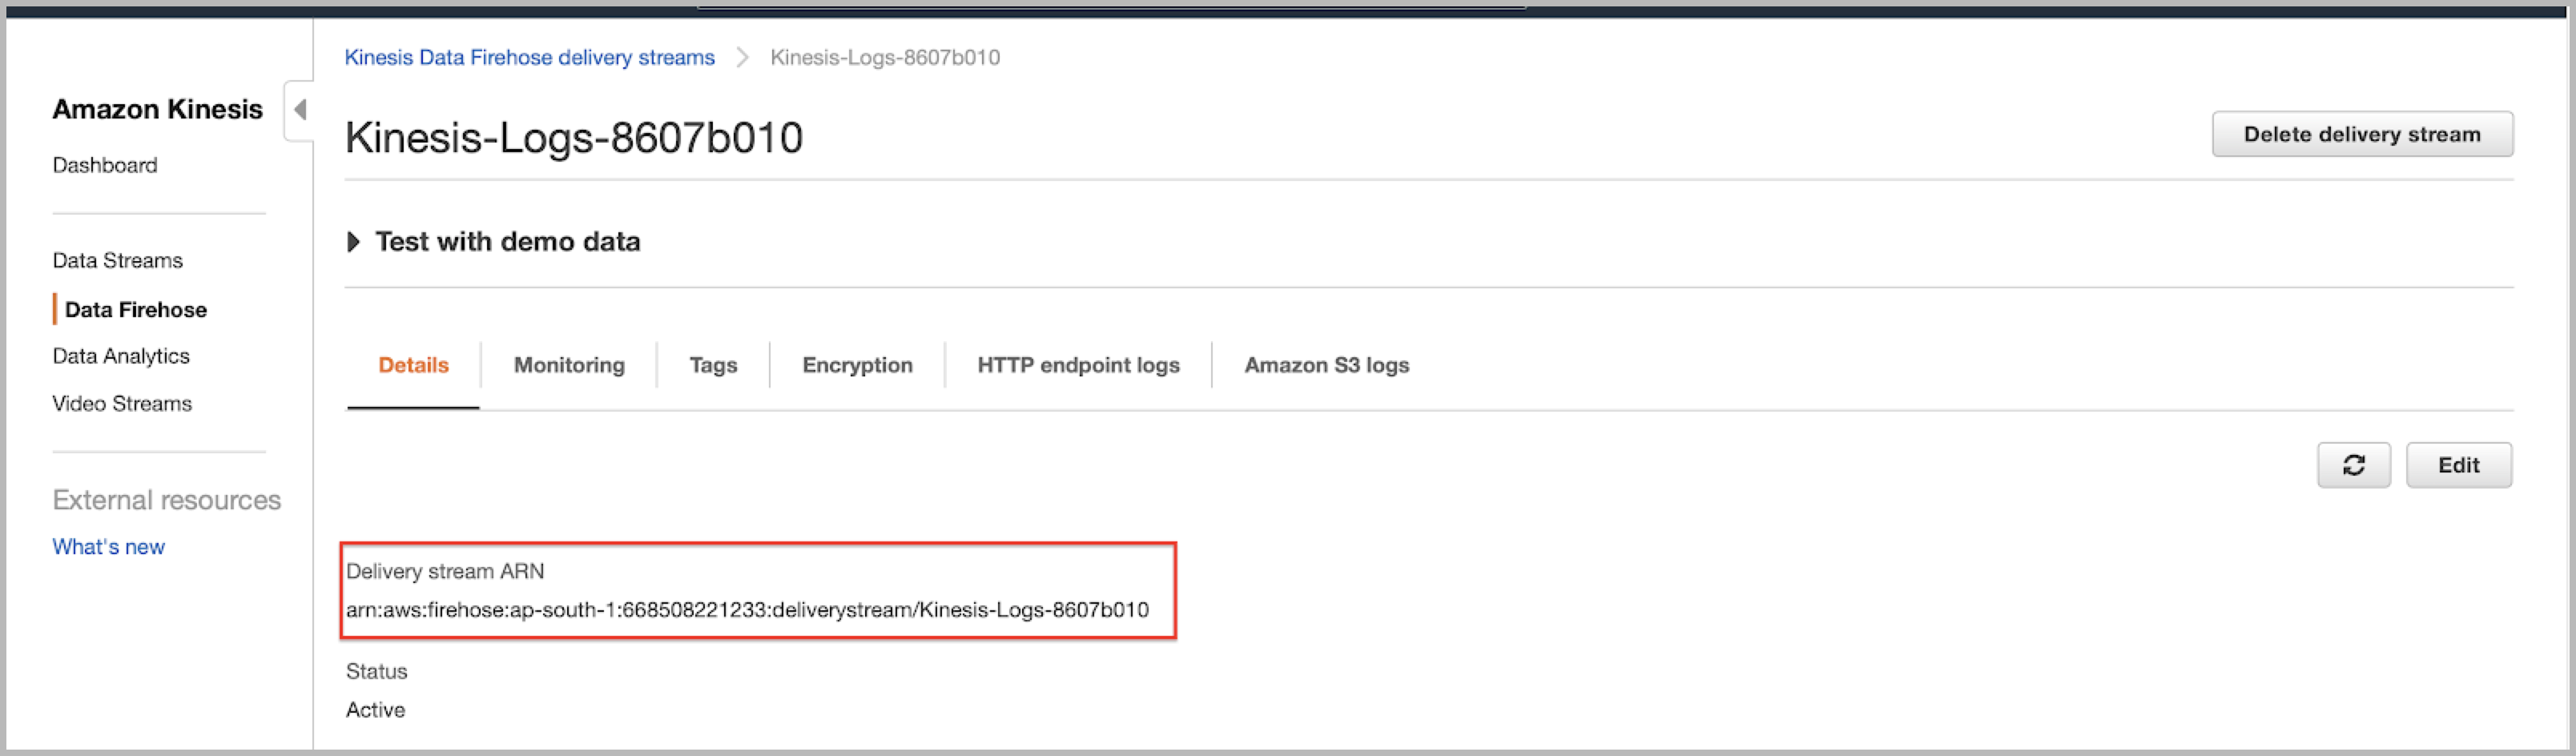Click the Edit button
This screenshot has width=2576, height=756.
click(x=2458, y=465)
